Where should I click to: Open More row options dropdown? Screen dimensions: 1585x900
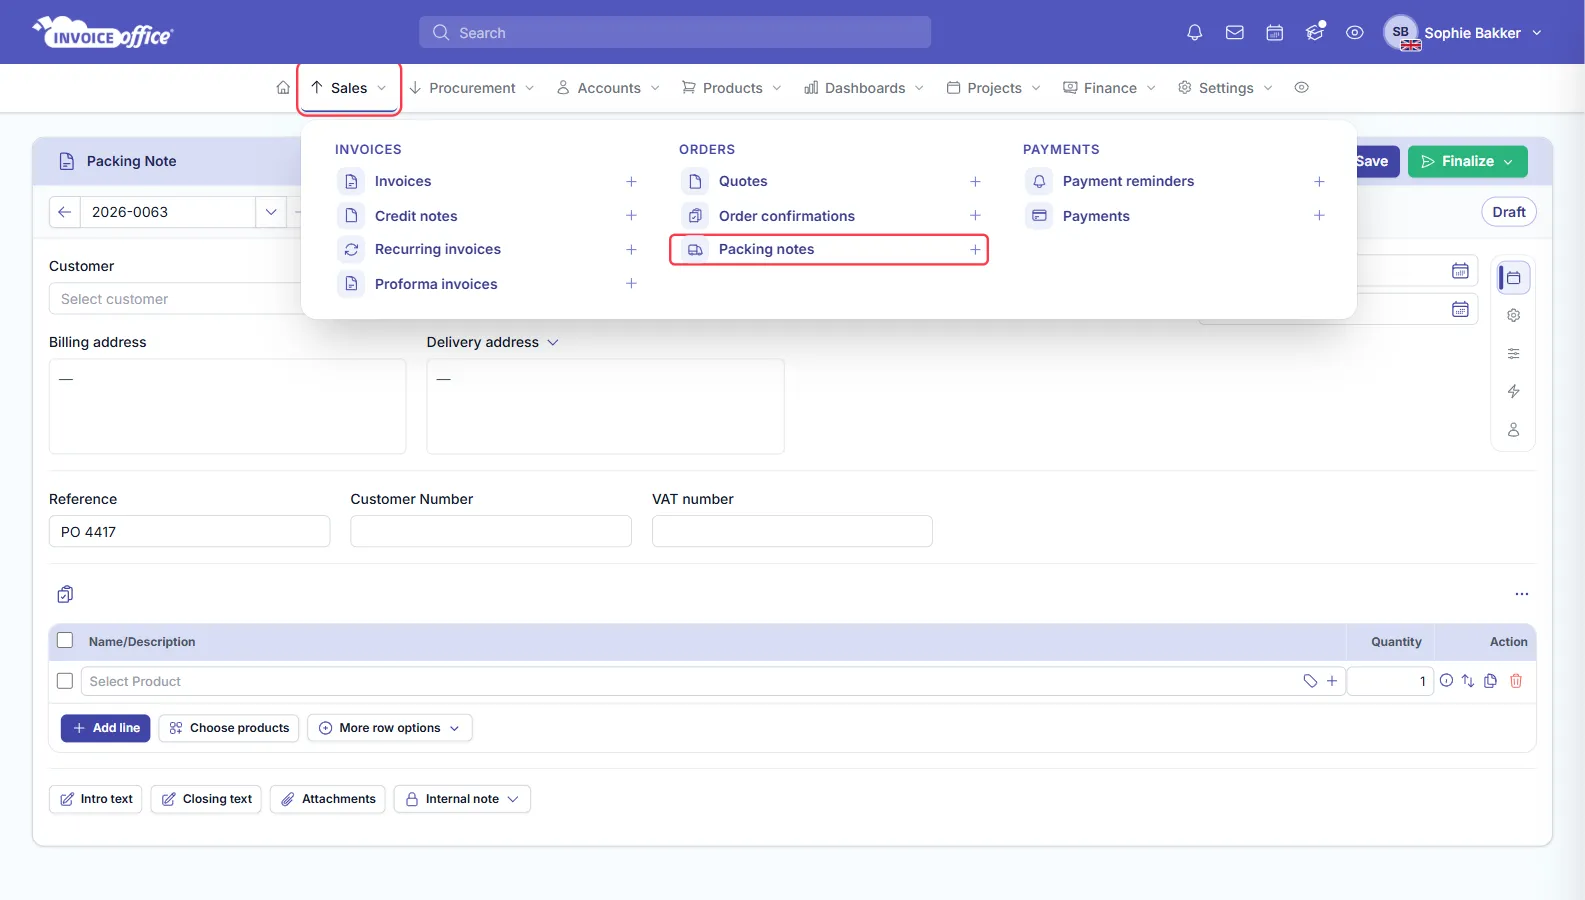coord(390,728)
